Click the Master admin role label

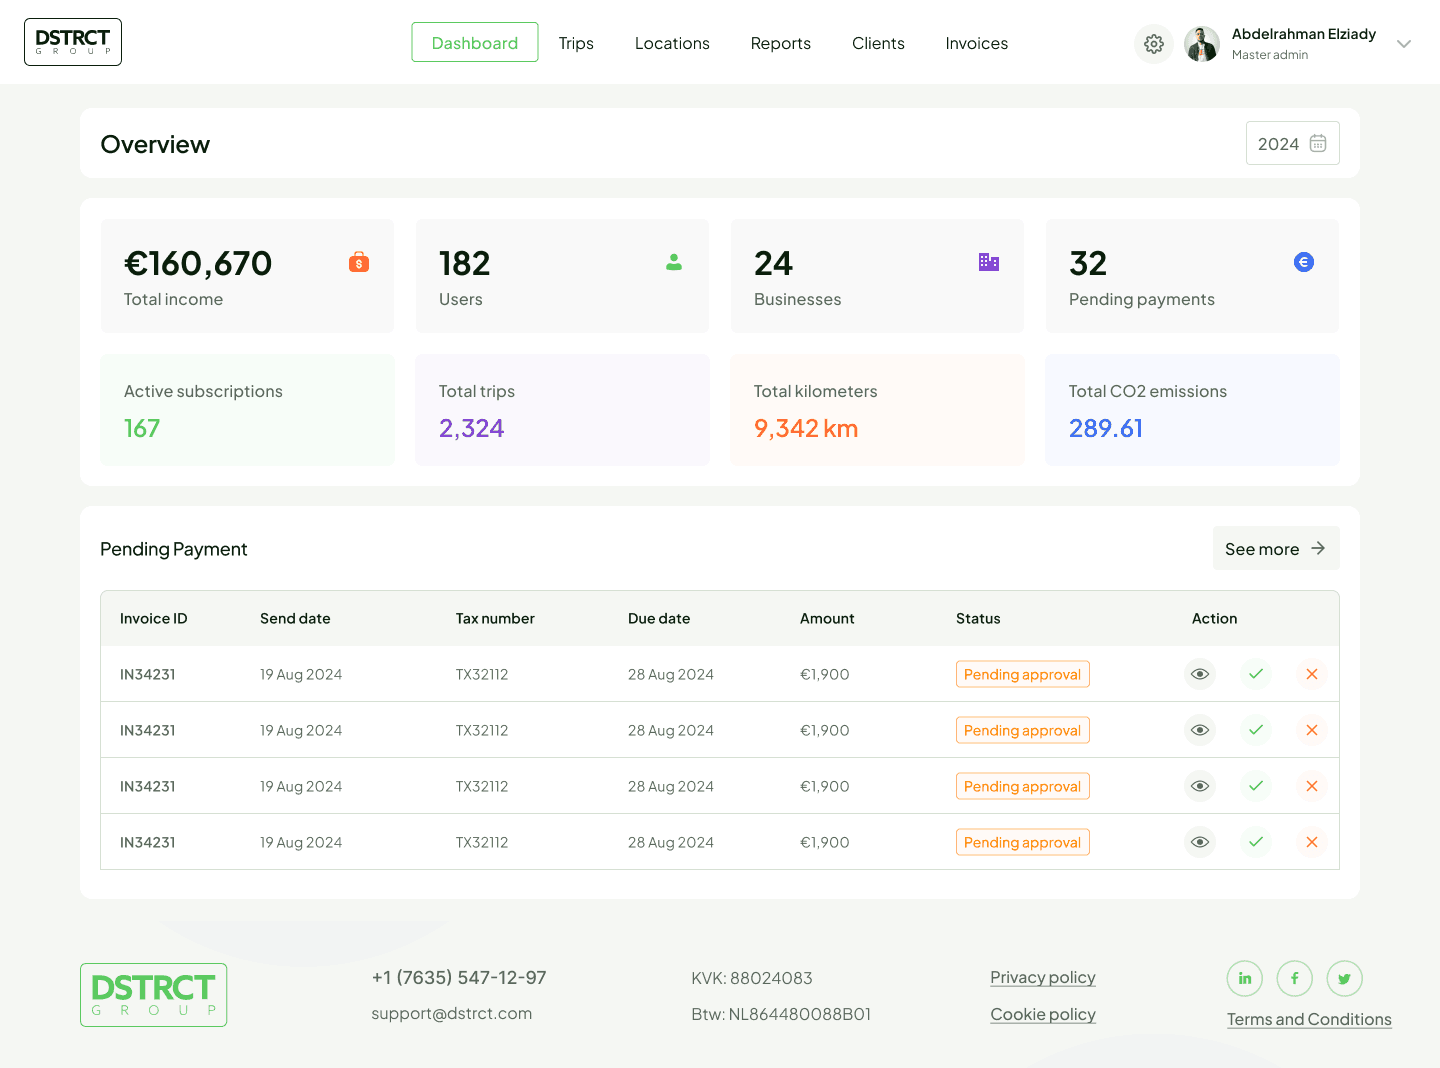click(x=1270, y=55)
